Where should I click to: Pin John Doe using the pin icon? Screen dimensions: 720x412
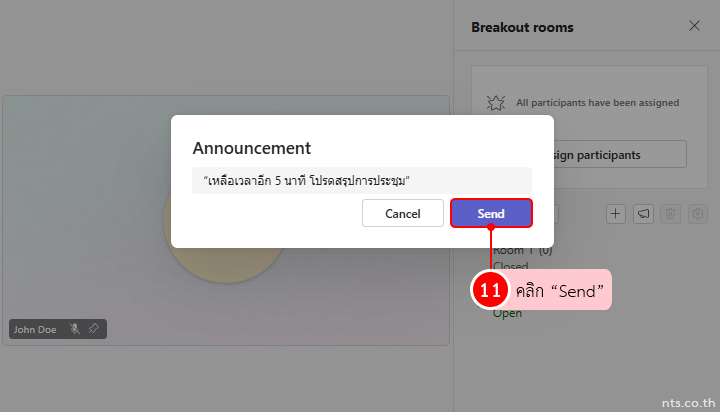93,328
